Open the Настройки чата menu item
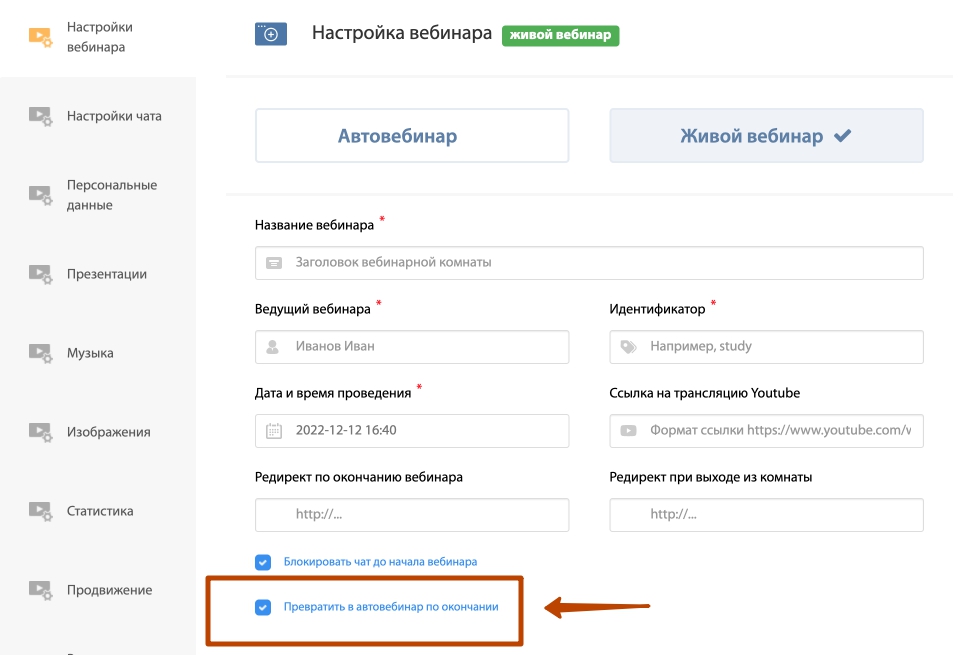The height and width of the screenshot is (655, 976). tap(114, 116)
